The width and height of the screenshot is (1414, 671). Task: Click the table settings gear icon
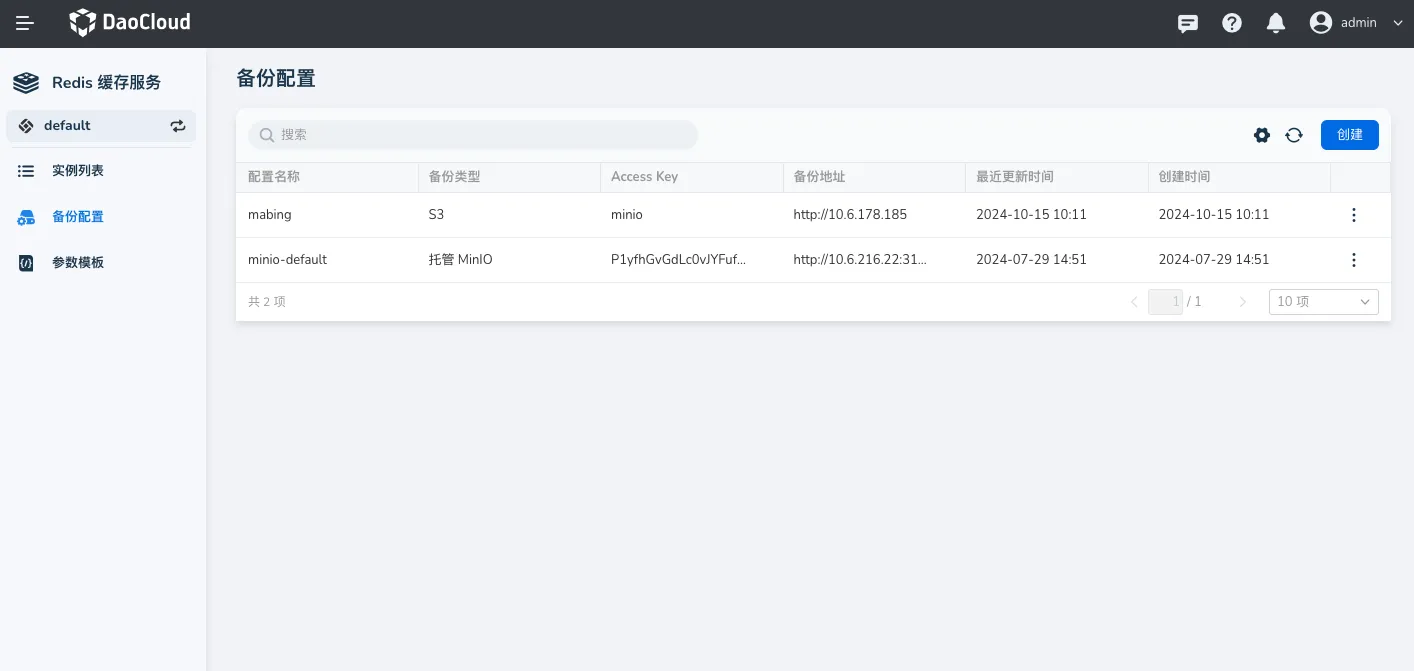point(1262,135)
